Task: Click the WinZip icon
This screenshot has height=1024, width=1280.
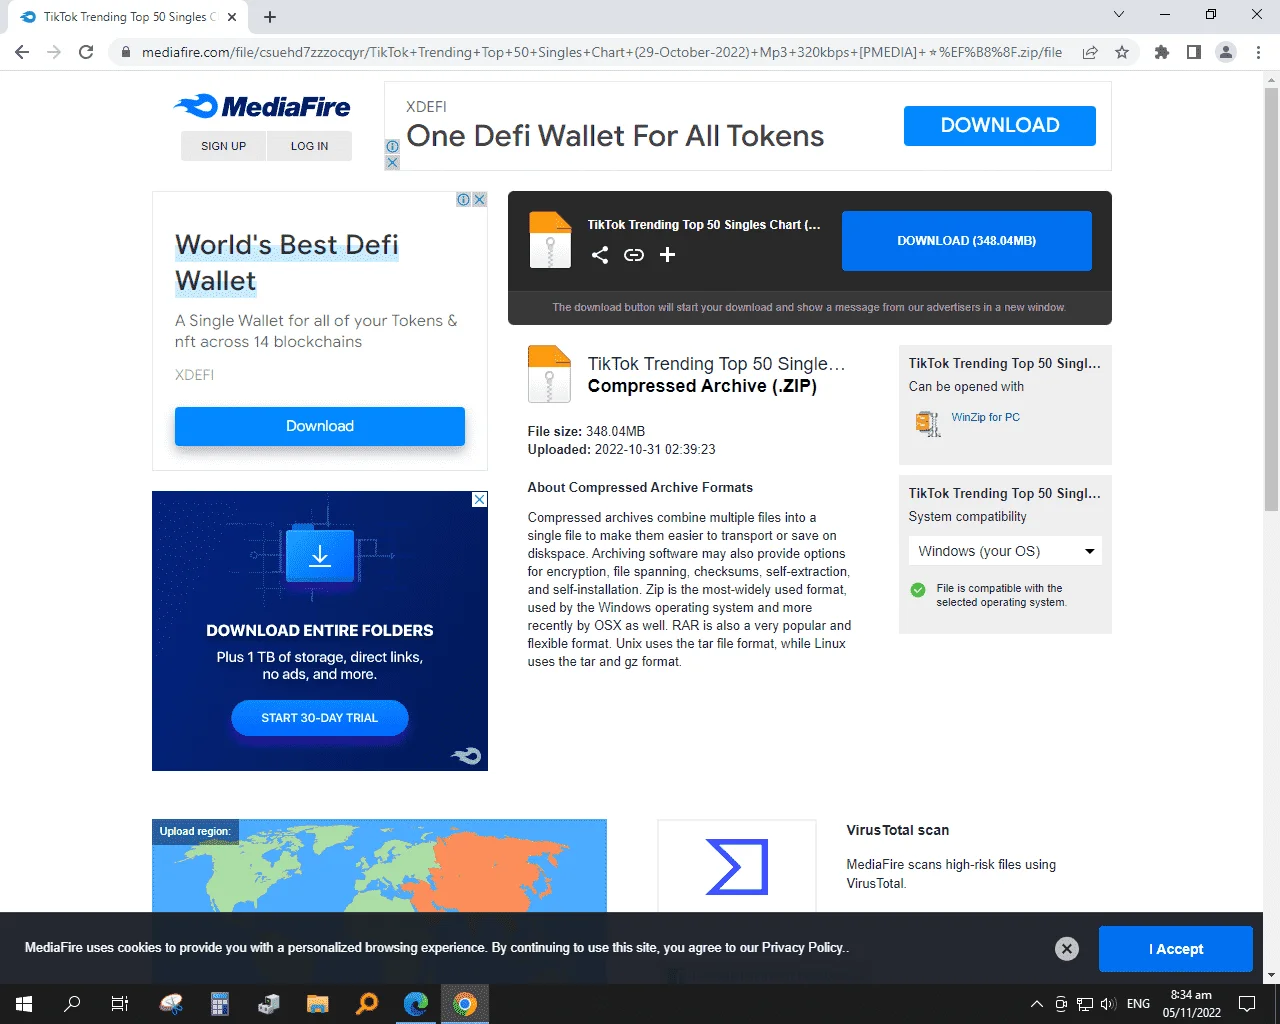Action: 927,424
